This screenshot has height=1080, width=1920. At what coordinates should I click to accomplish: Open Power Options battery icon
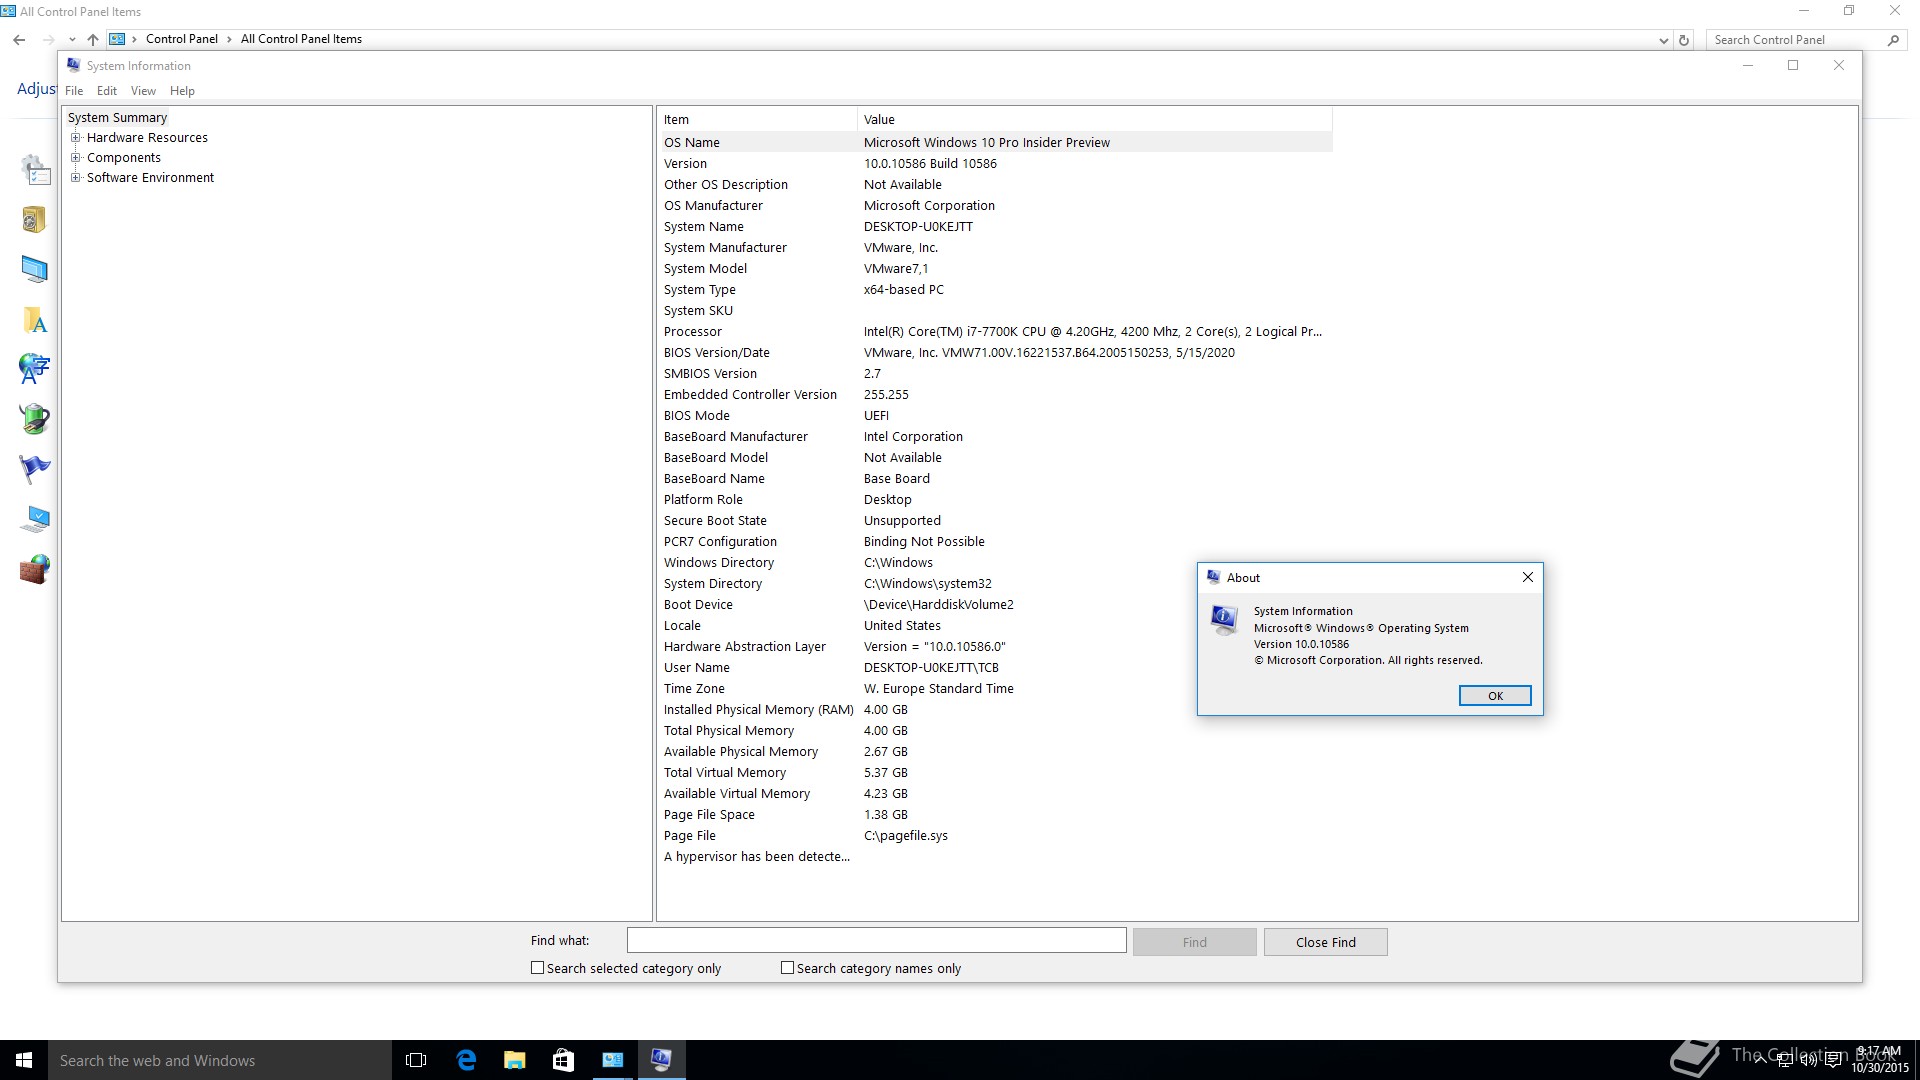pyautogui.click(x=34, y=418)
